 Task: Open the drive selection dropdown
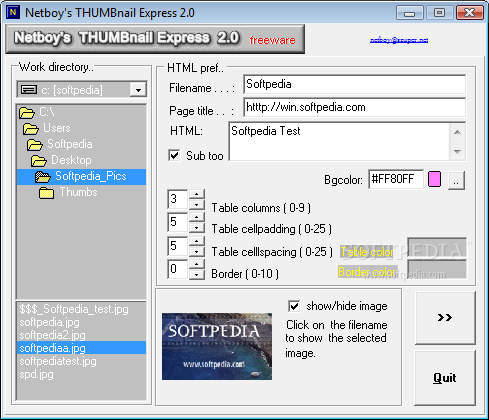pyautogui.click(x=138, y=89)
